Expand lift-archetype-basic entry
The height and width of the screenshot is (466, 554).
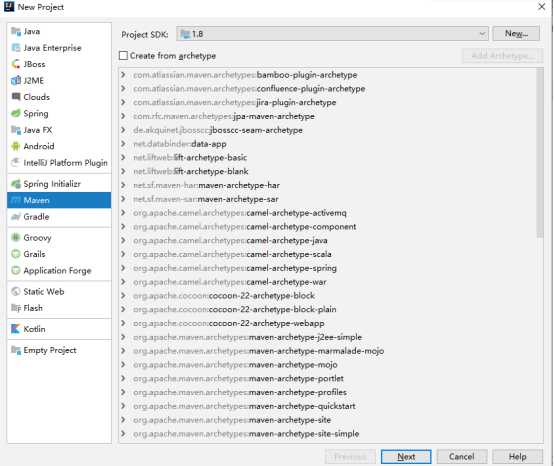[x=123, y=157]
